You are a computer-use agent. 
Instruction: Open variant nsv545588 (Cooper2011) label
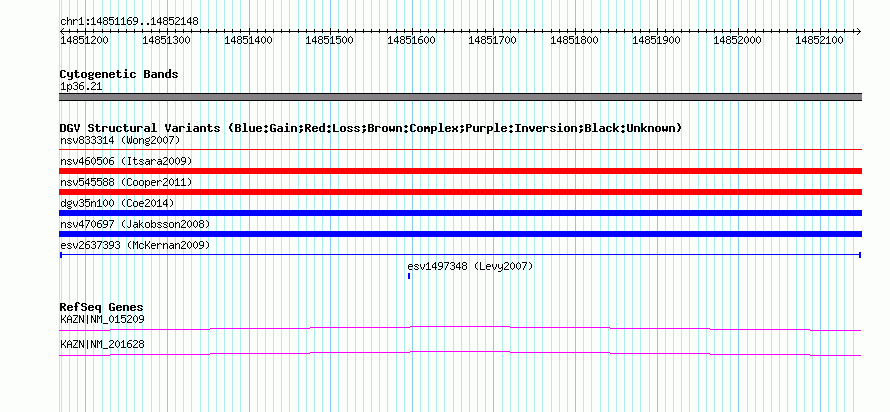[126, 182]
